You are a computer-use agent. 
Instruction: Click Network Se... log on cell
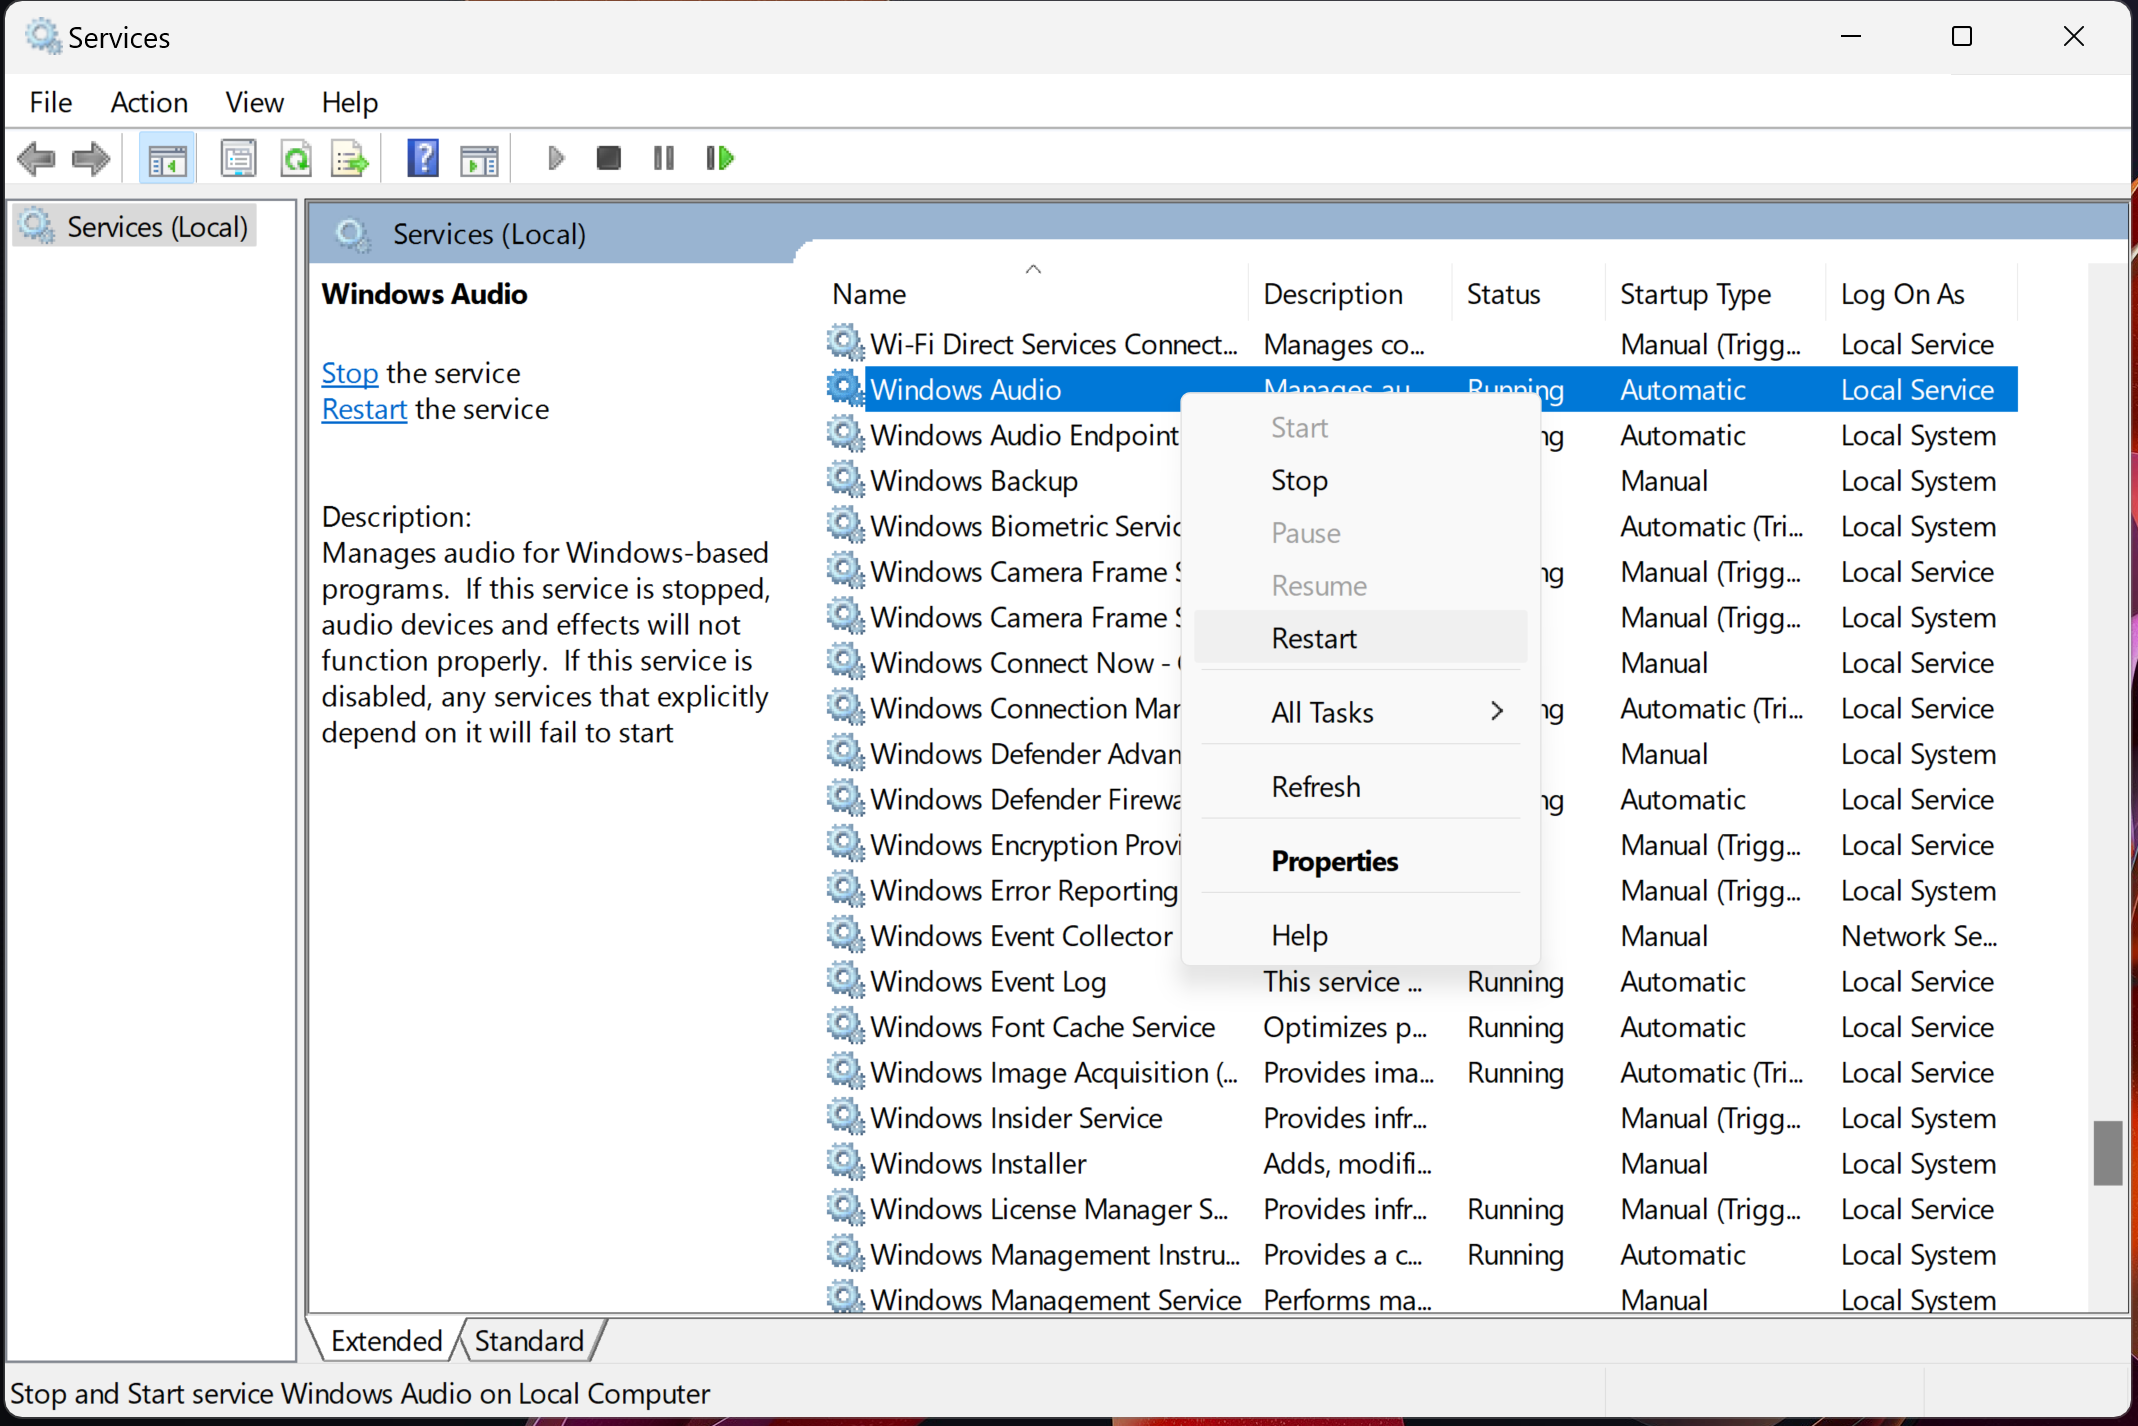point(1919,935)
